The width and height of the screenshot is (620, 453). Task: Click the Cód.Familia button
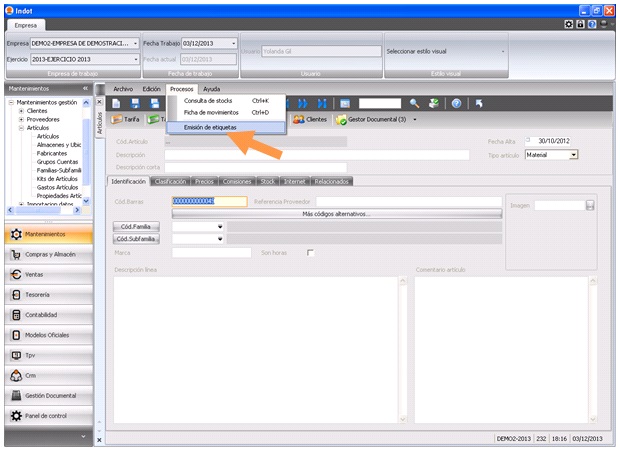[x=135, y=227]
